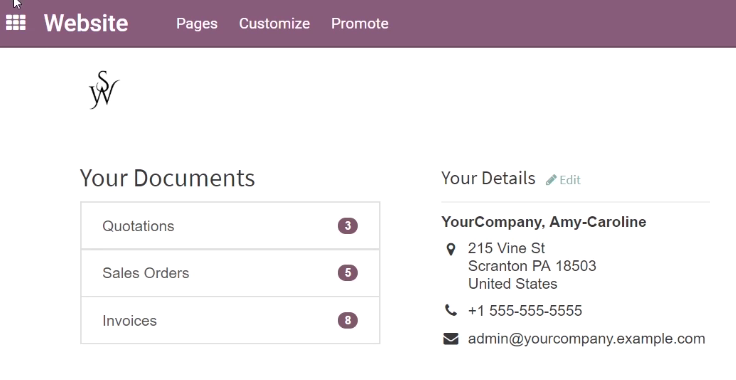Click the envelope email icon
Screen dimensions: 736x380
(x=451, y=339)
